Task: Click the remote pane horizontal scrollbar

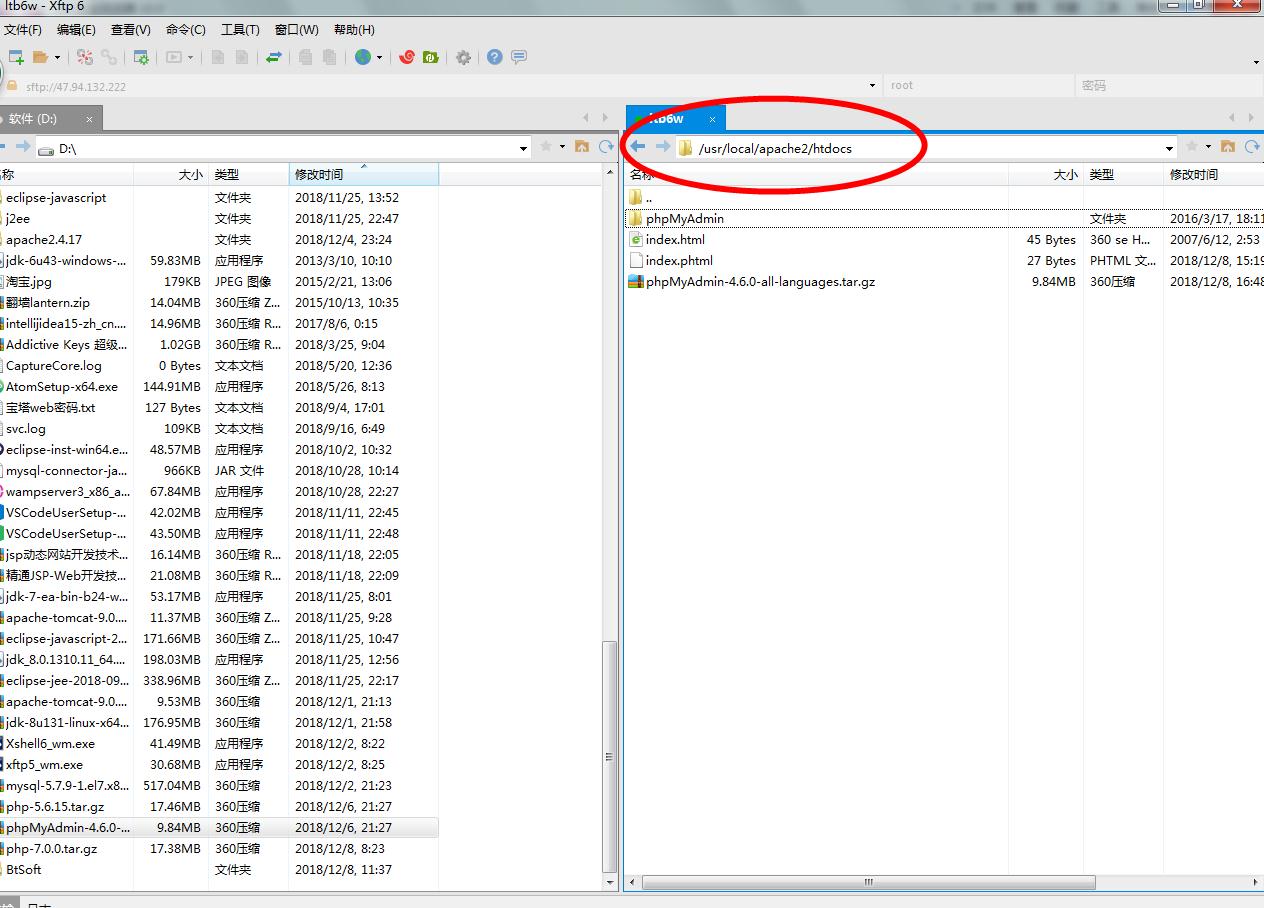Action: (869, 882)
